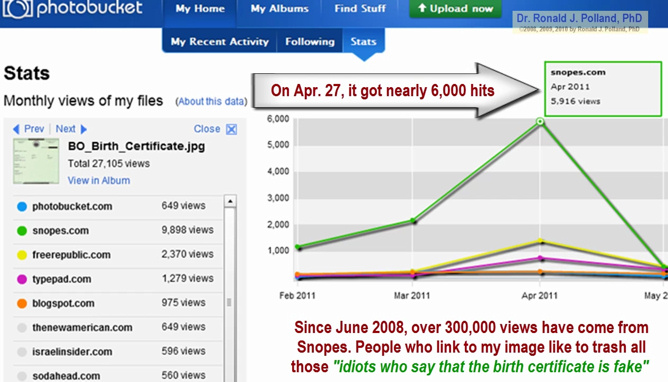Click the magenta typepad.com color dot

(22, 279)
